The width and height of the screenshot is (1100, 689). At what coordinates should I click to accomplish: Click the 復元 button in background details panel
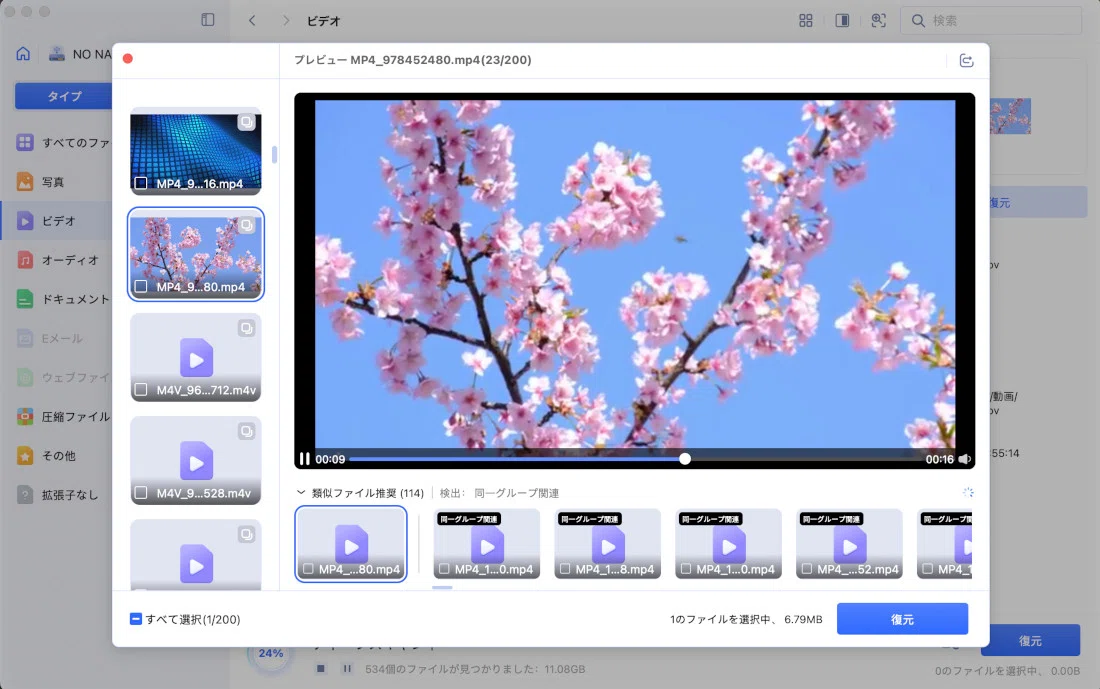(1038, 203)
